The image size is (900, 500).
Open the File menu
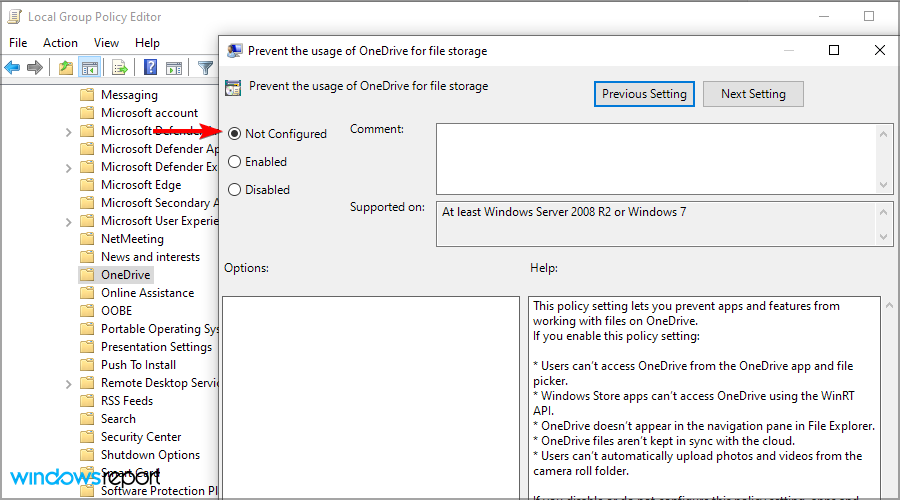[x=18, y=42]
